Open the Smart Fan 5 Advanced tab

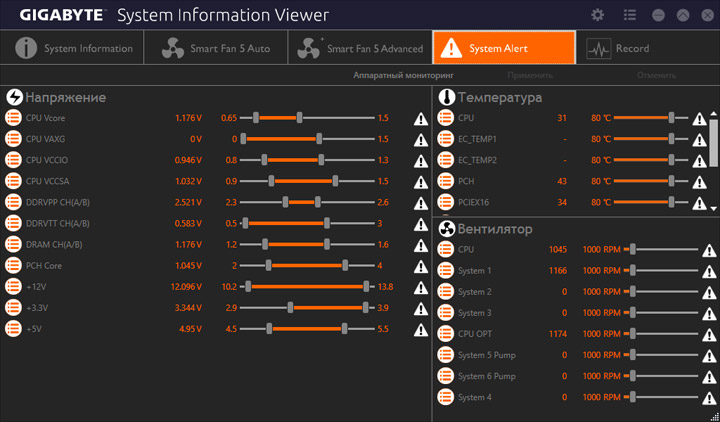pos(360,48)
